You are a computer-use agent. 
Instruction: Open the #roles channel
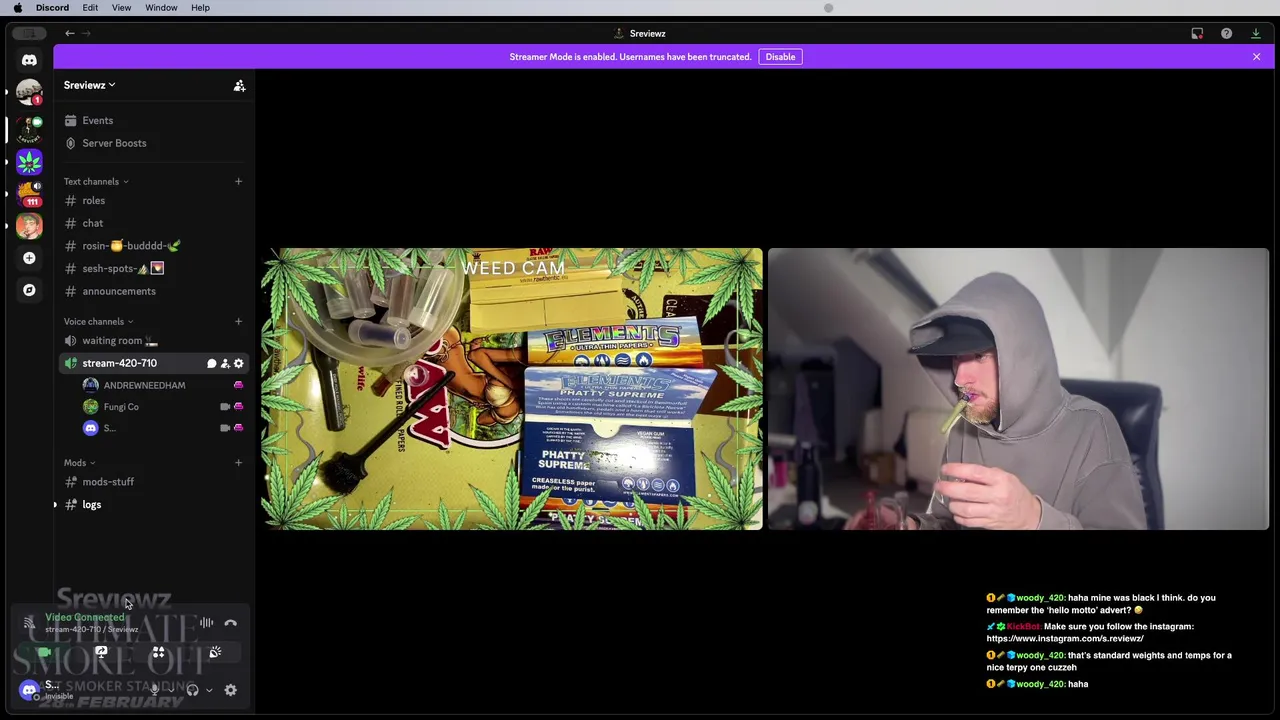[x=93, y=201]
